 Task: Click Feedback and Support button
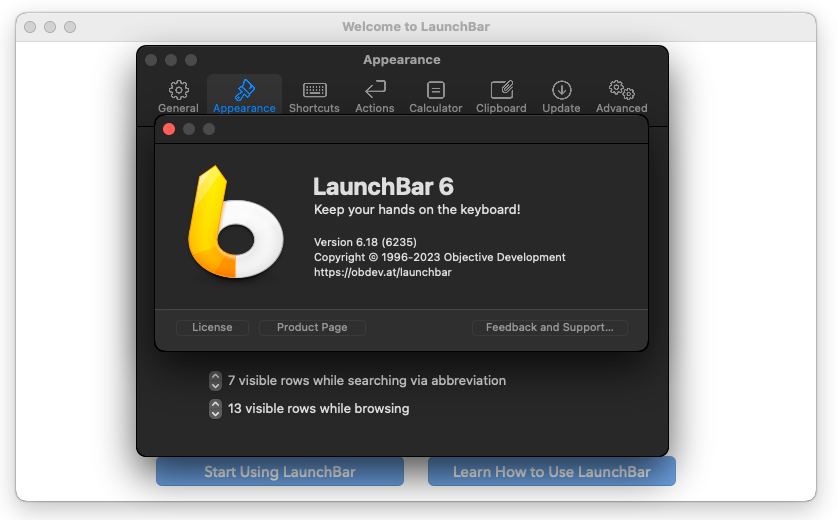click(x=549, y=327)
